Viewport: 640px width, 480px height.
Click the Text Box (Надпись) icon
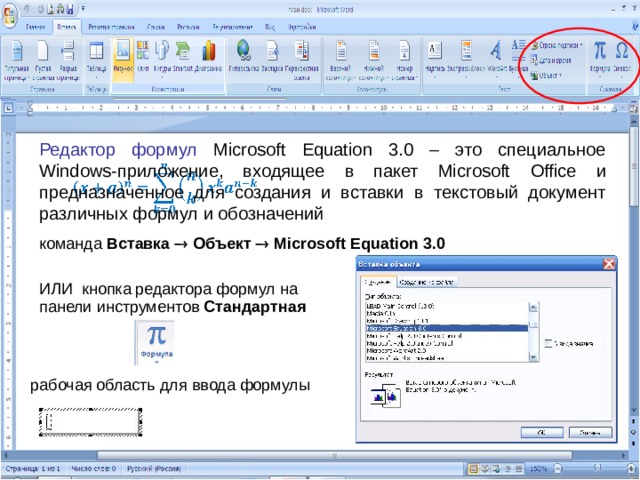[435, 58]
